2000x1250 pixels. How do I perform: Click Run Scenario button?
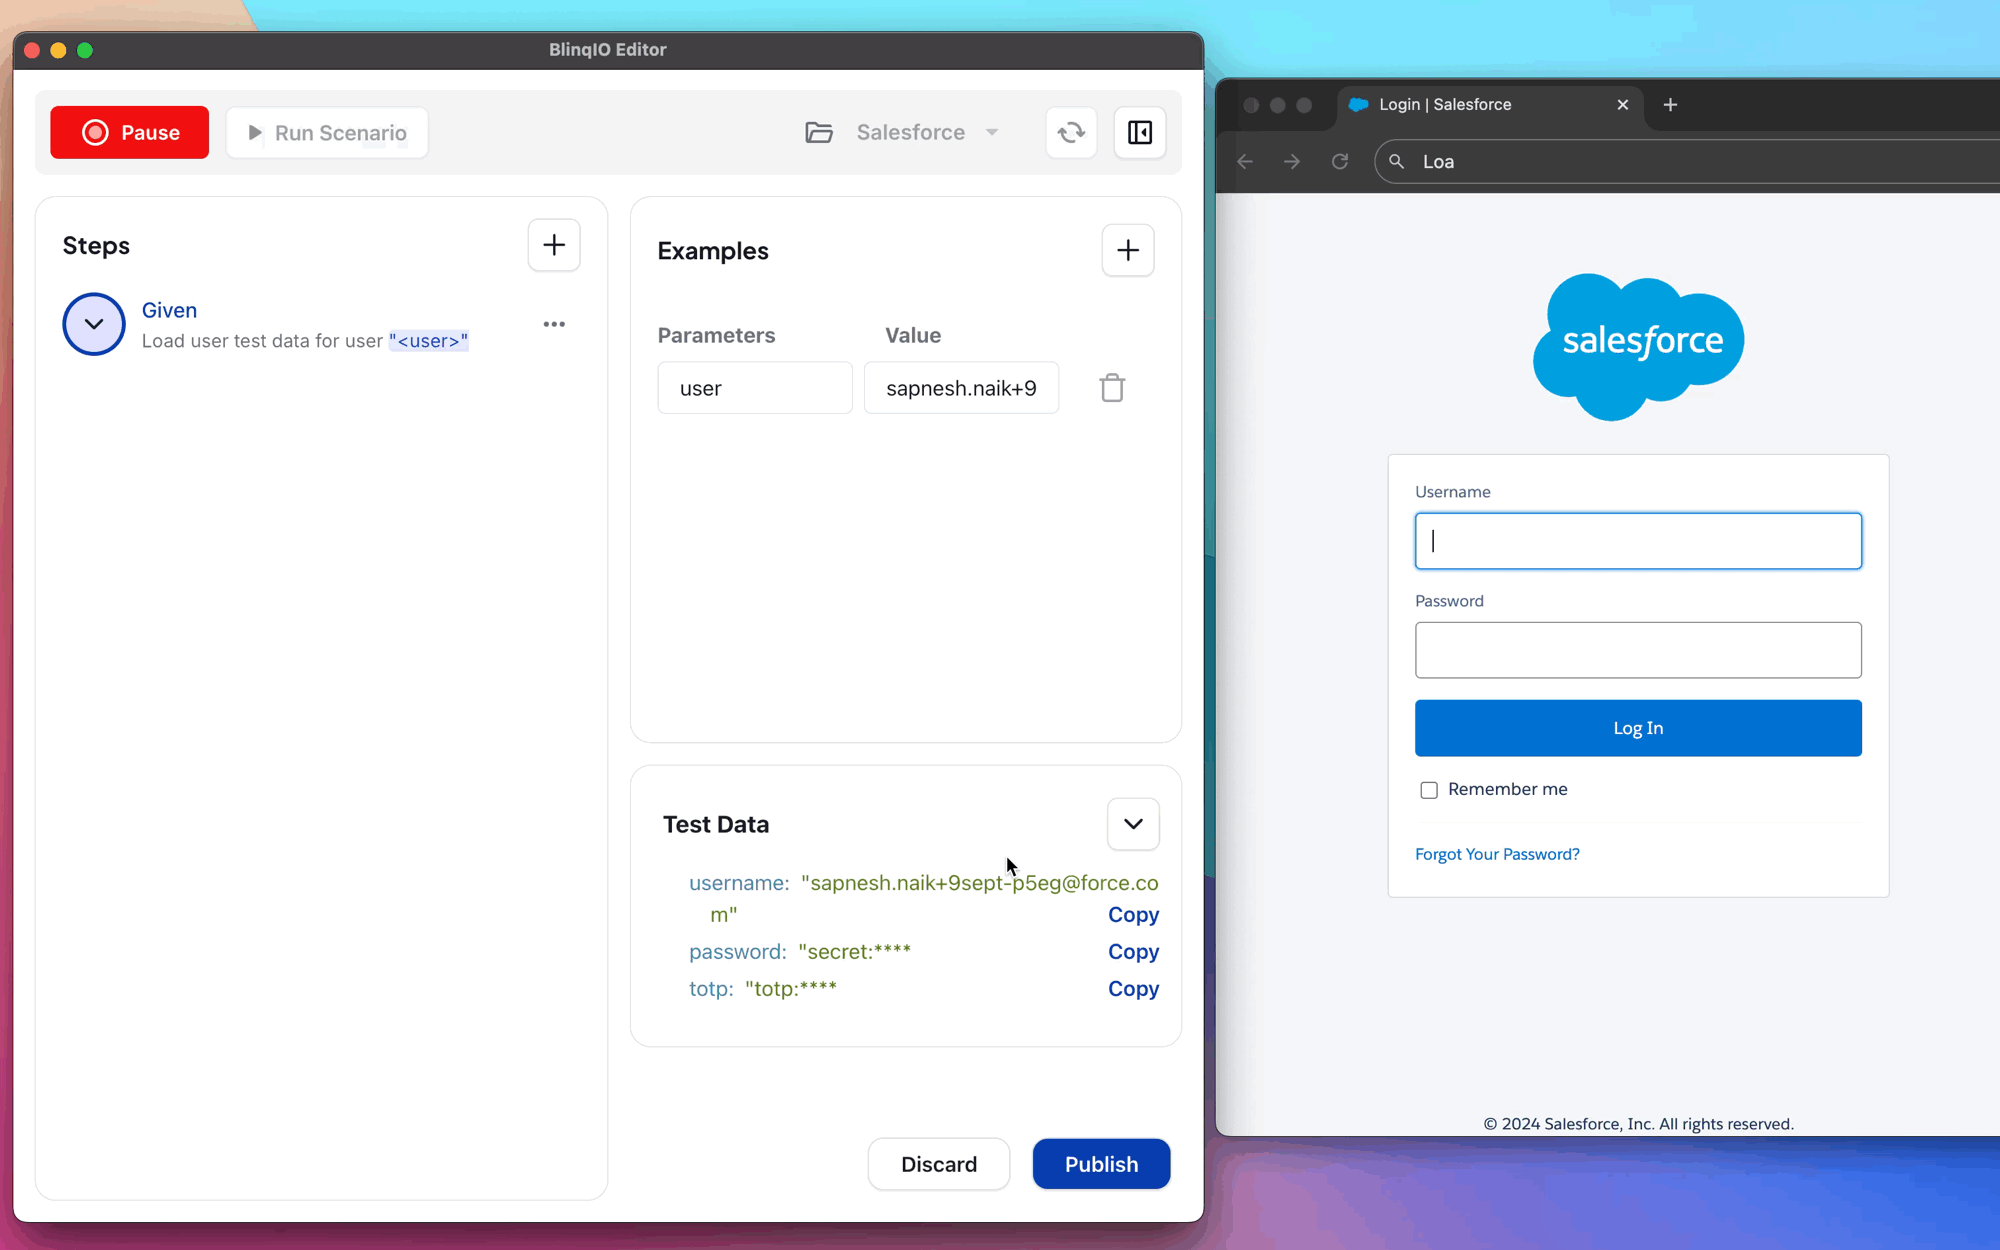[x=327, y=132]
